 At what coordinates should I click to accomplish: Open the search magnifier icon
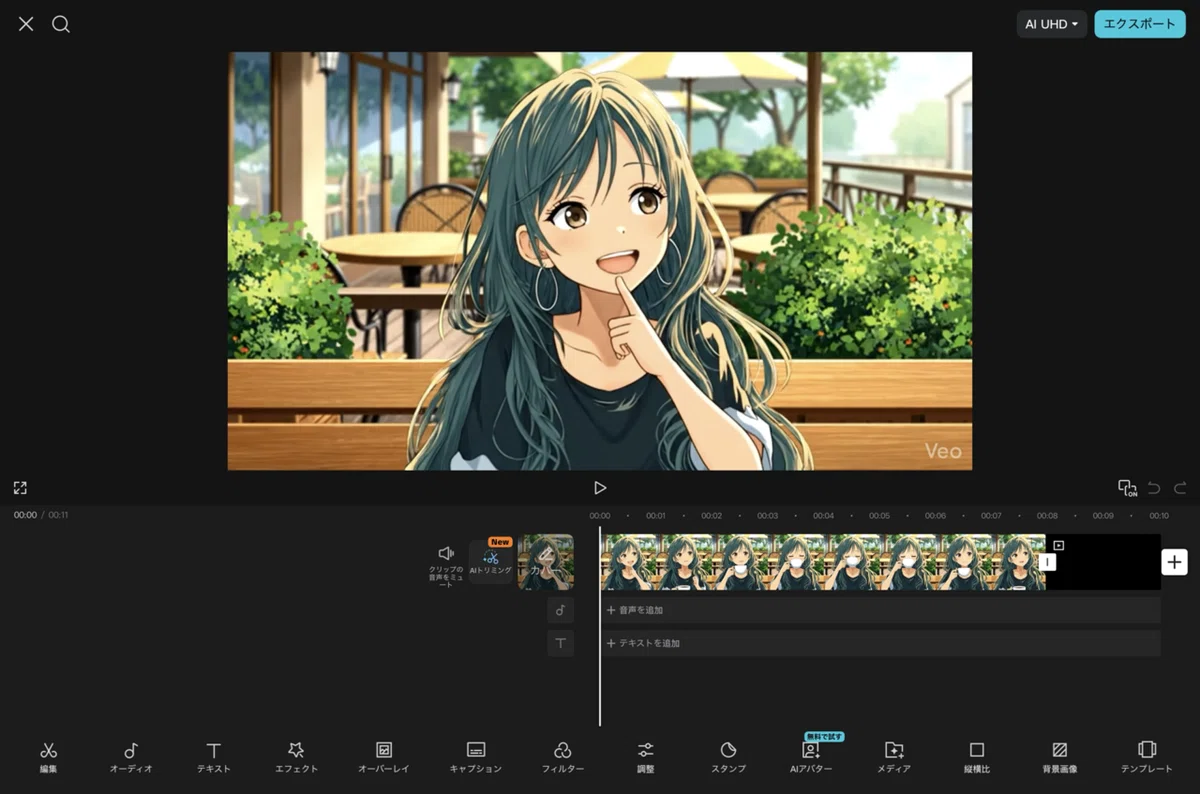click(x=61, y=24)
